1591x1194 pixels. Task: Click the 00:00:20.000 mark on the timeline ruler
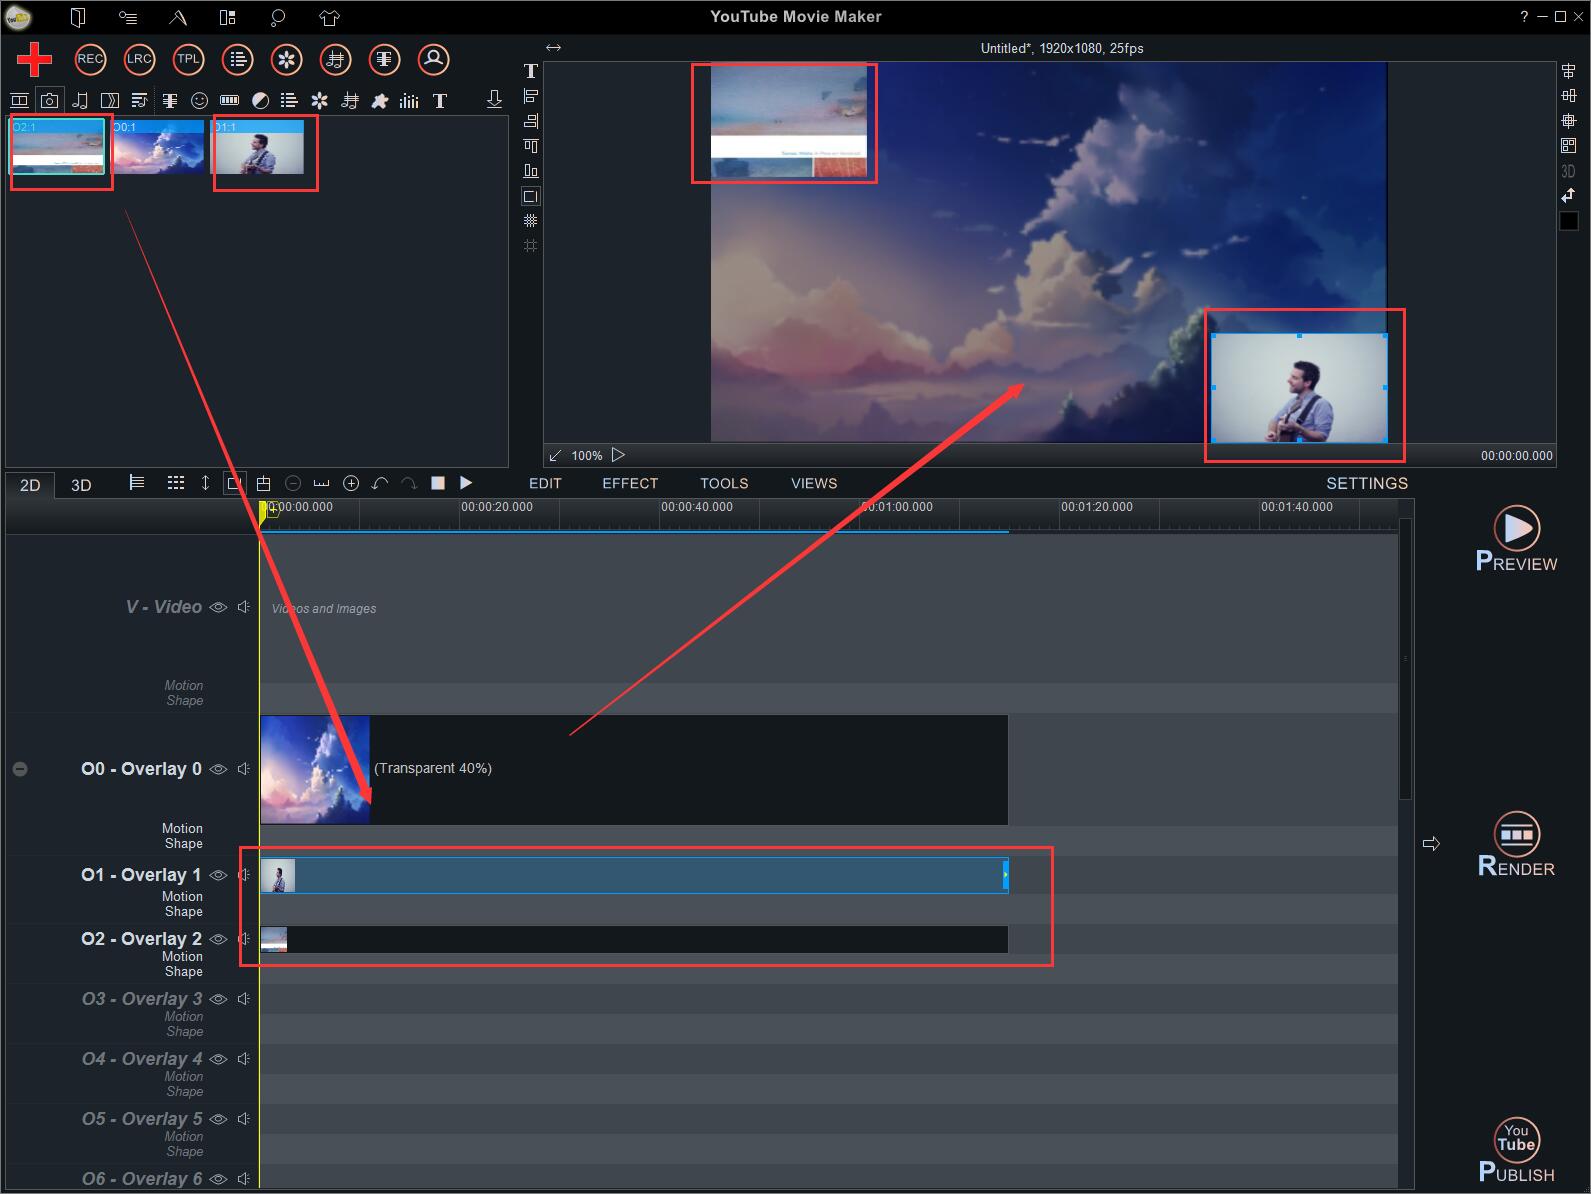[x=496, y=507]
